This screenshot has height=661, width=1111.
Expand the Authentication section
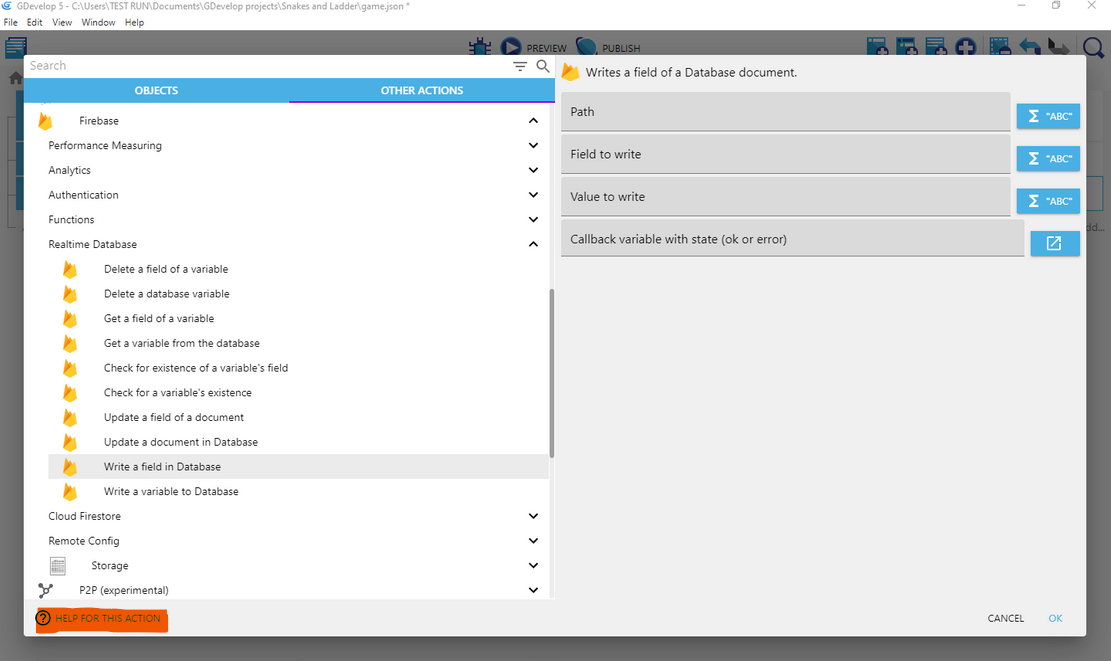[x=534, y=195]
